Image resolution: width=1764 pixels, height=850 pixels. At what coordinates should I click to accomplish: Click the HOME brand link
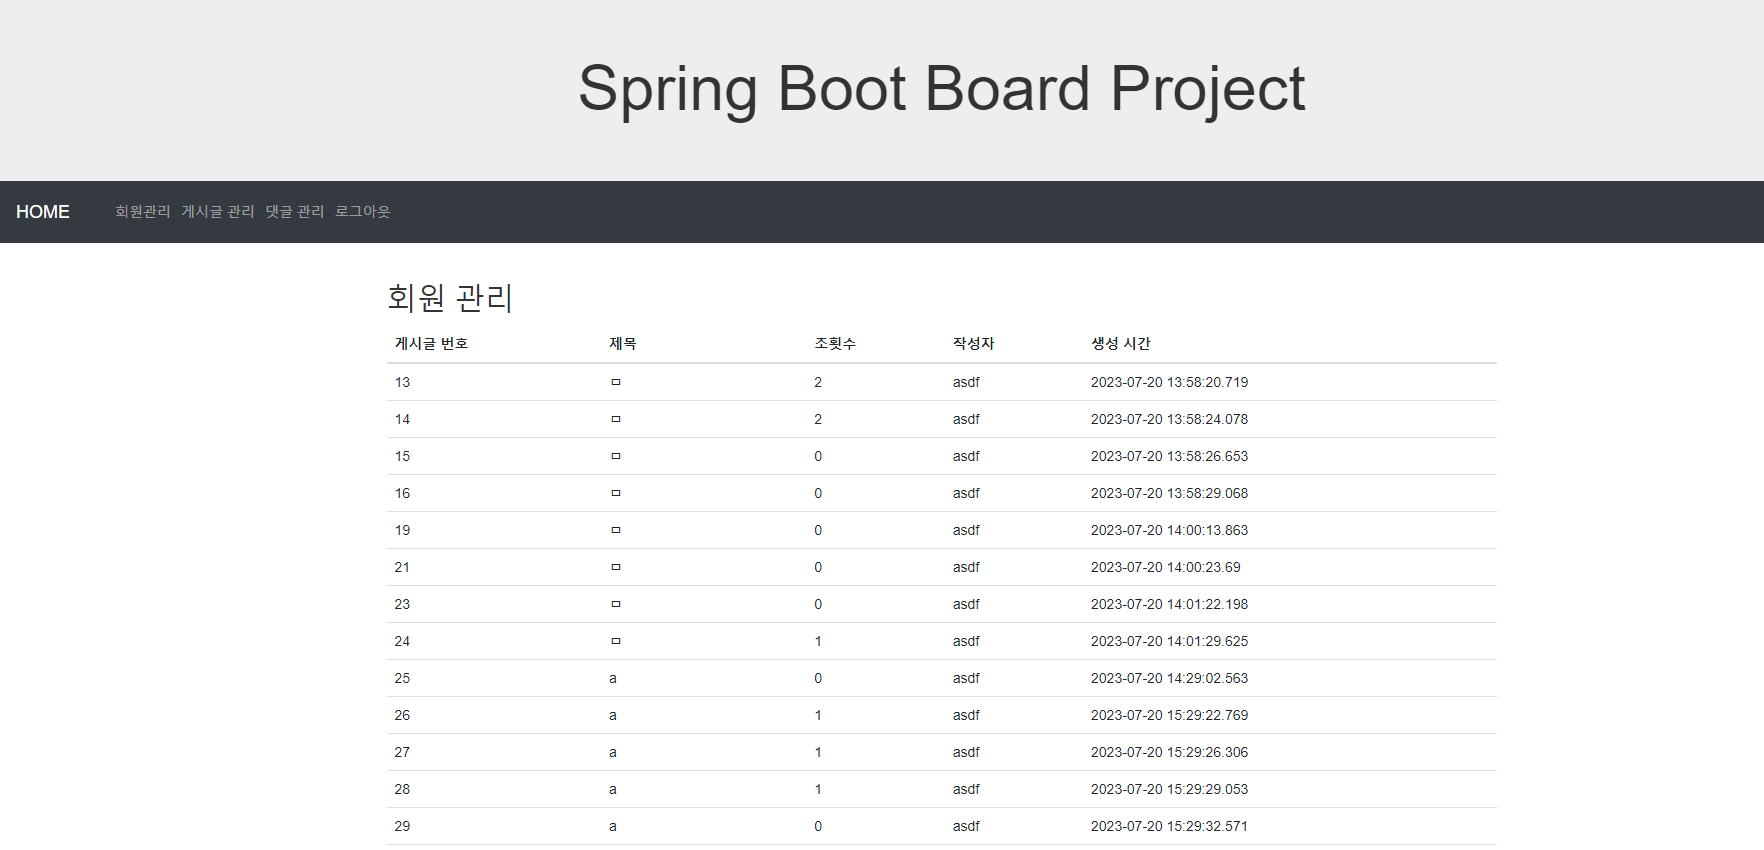tap(43, 212)
